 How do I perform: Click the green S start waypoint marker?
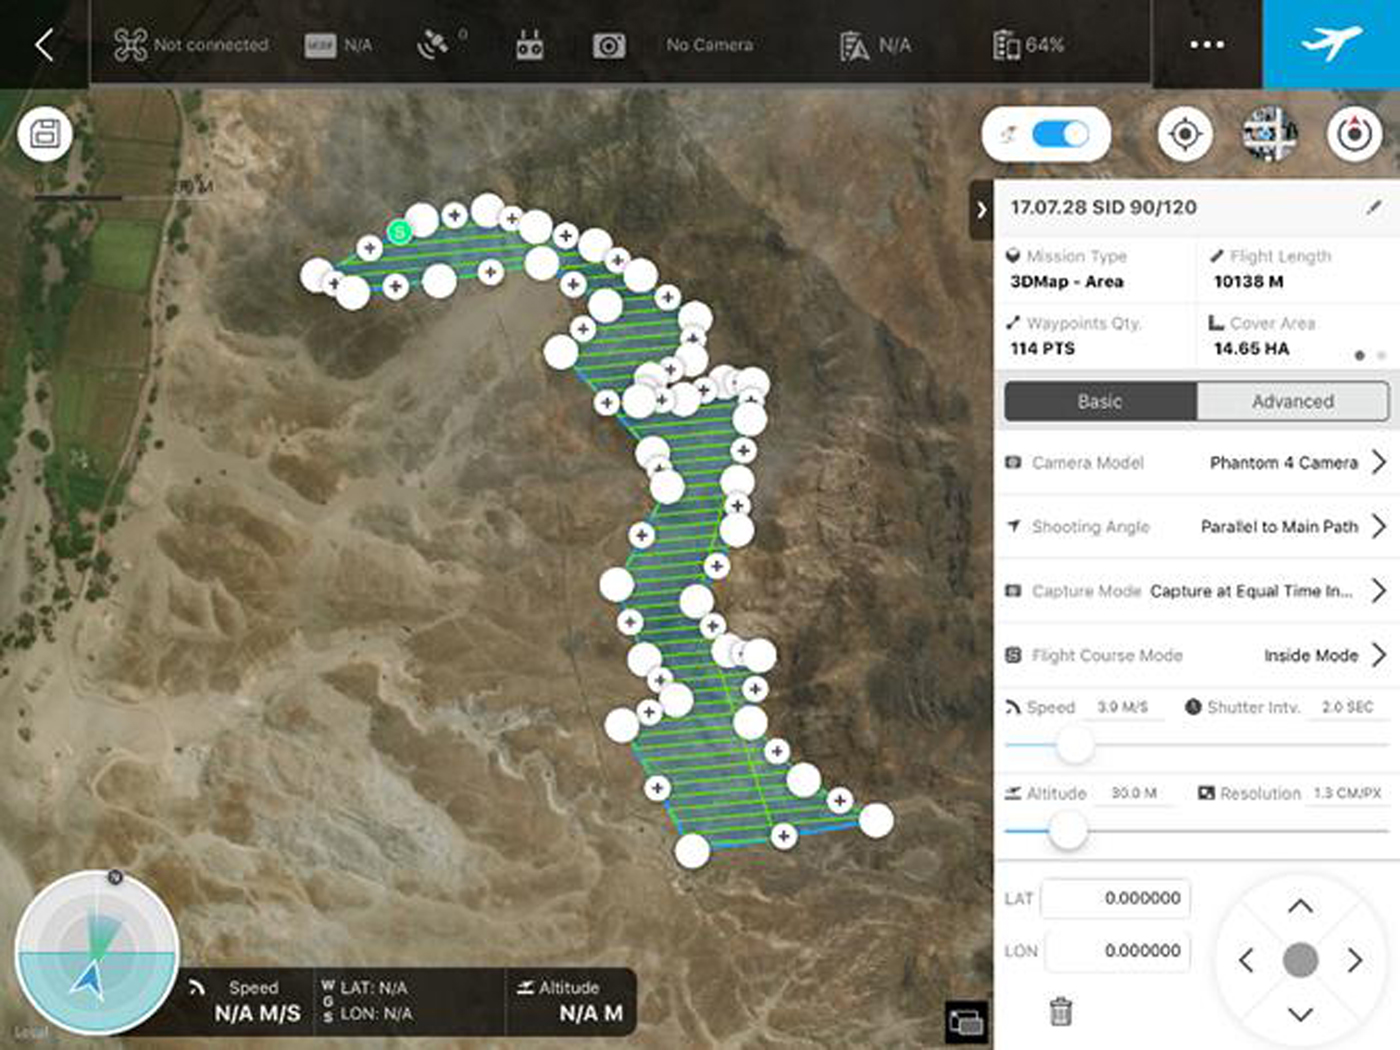(399, 232)
